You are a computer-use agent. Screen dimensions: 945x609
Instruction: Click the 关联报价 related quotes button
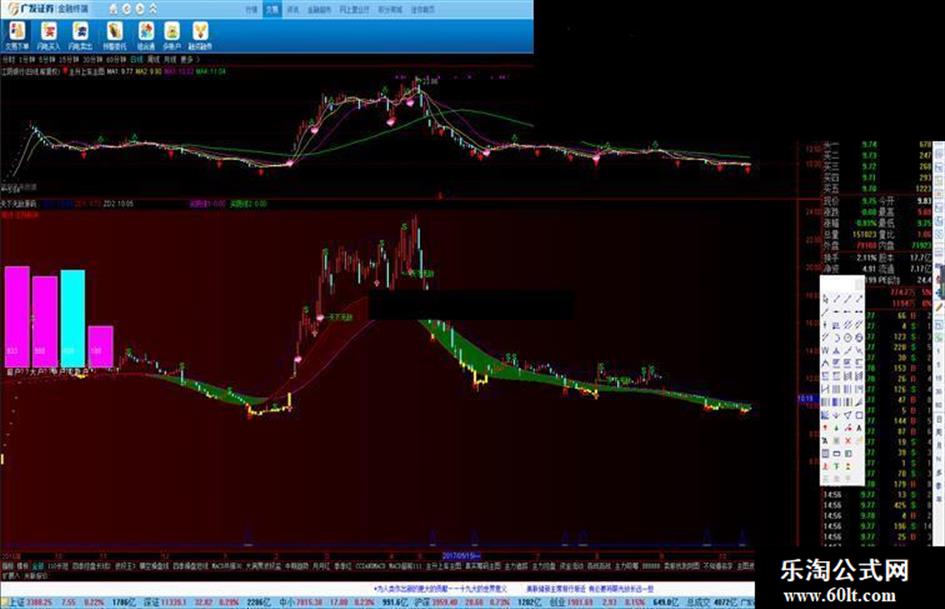coord(36,575)
